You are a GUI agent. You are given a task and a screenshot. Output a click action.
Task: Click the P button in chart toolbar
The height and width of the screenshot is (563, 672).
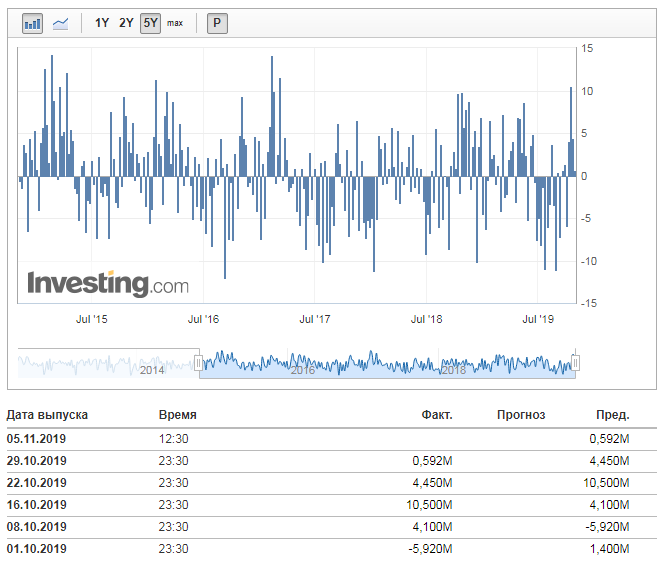coord(217,23)
